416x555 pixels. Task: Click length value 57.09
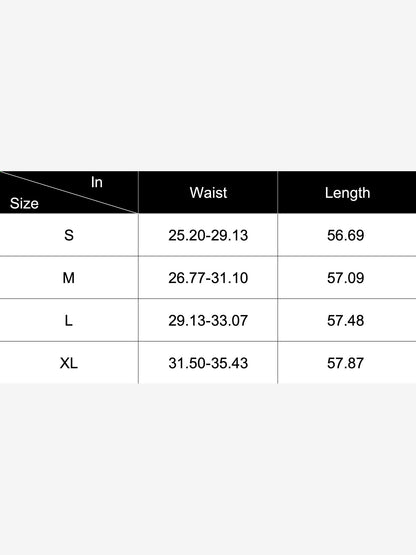point(346,278)
